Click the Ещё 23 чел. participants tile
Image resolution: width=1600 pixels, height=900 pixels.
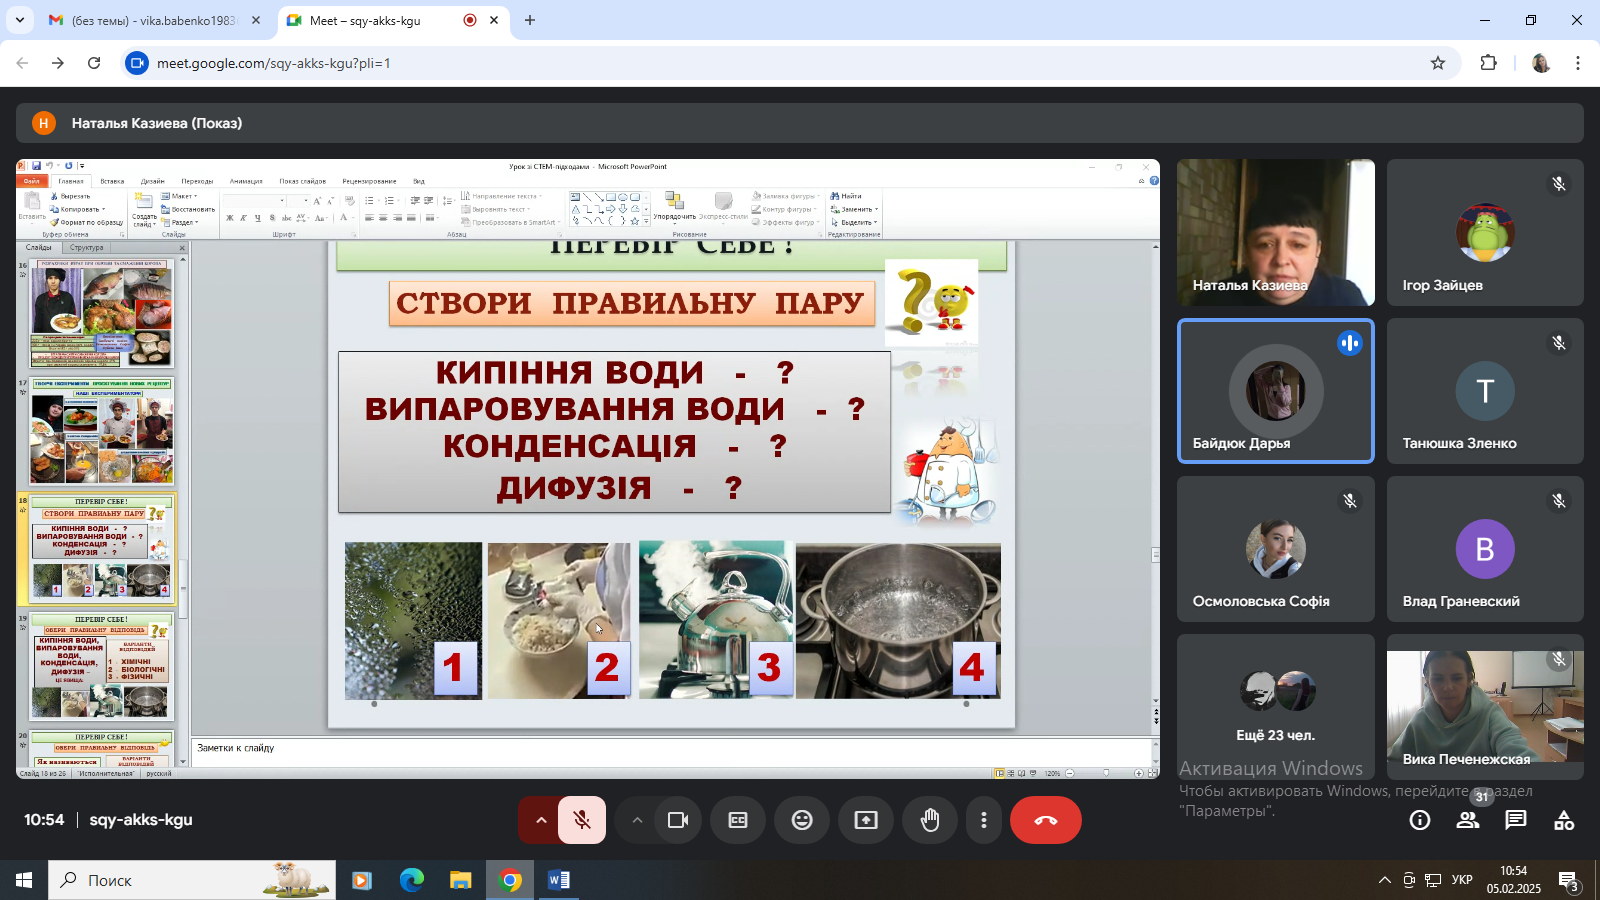[x=1275, y=707]
